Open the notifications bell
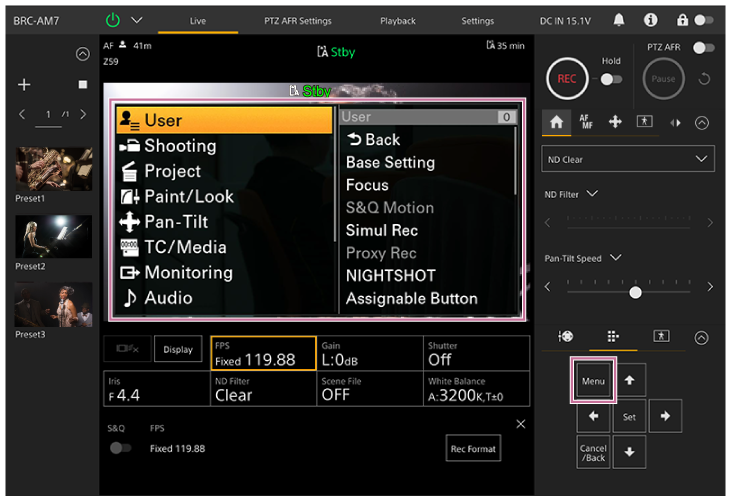The height and width of the screenshot is (500, 730). (619, 20)
